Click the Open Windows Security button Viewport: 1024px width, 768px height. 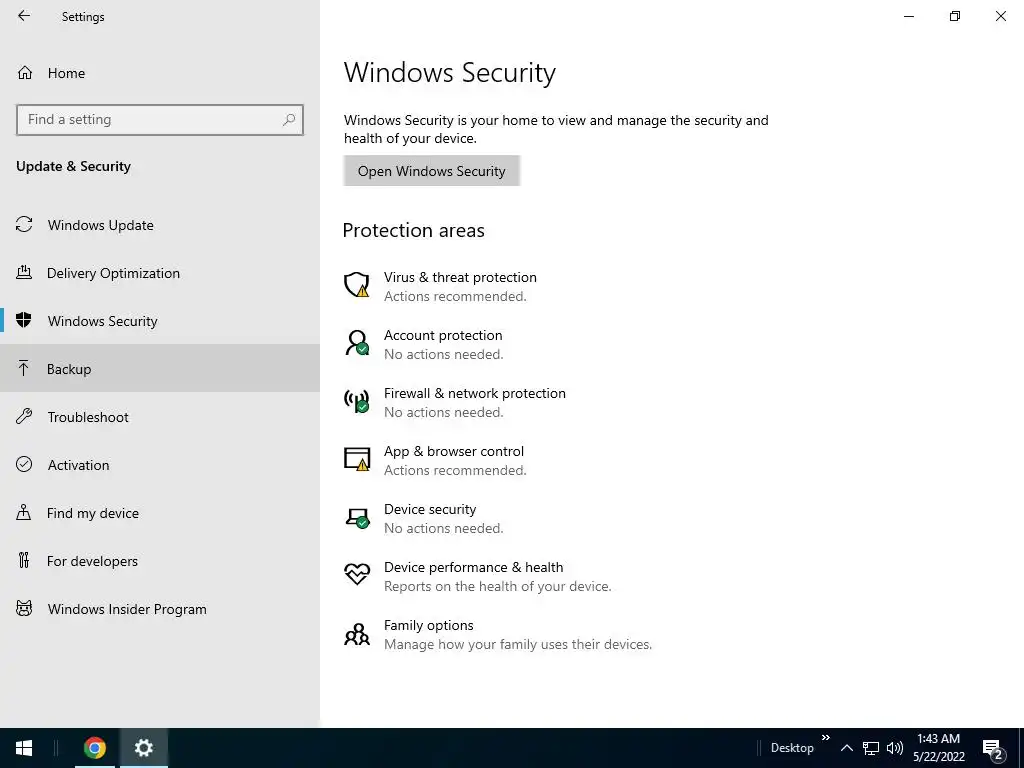[432, 170]
